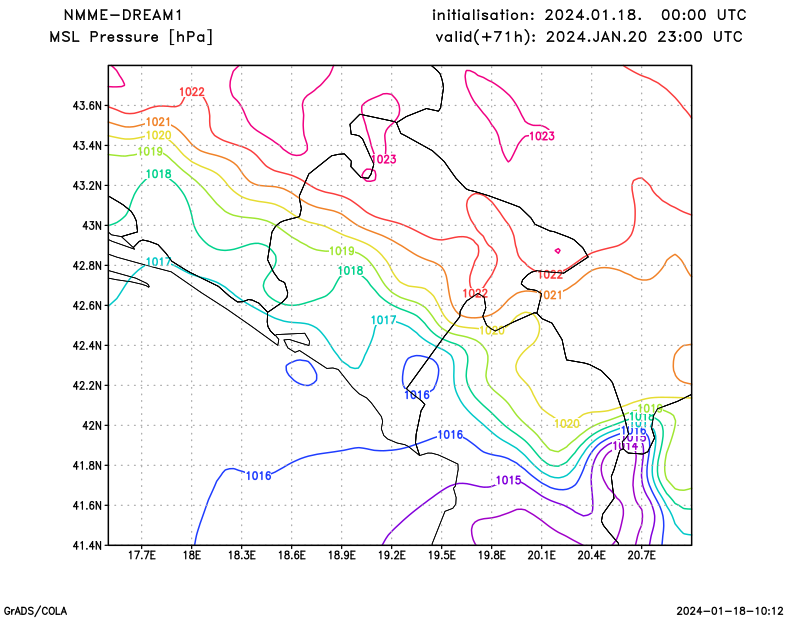Viewport: 800px width, 618px height.
Task: Click the 18.9E longitude label
Action: click(341, 555)
